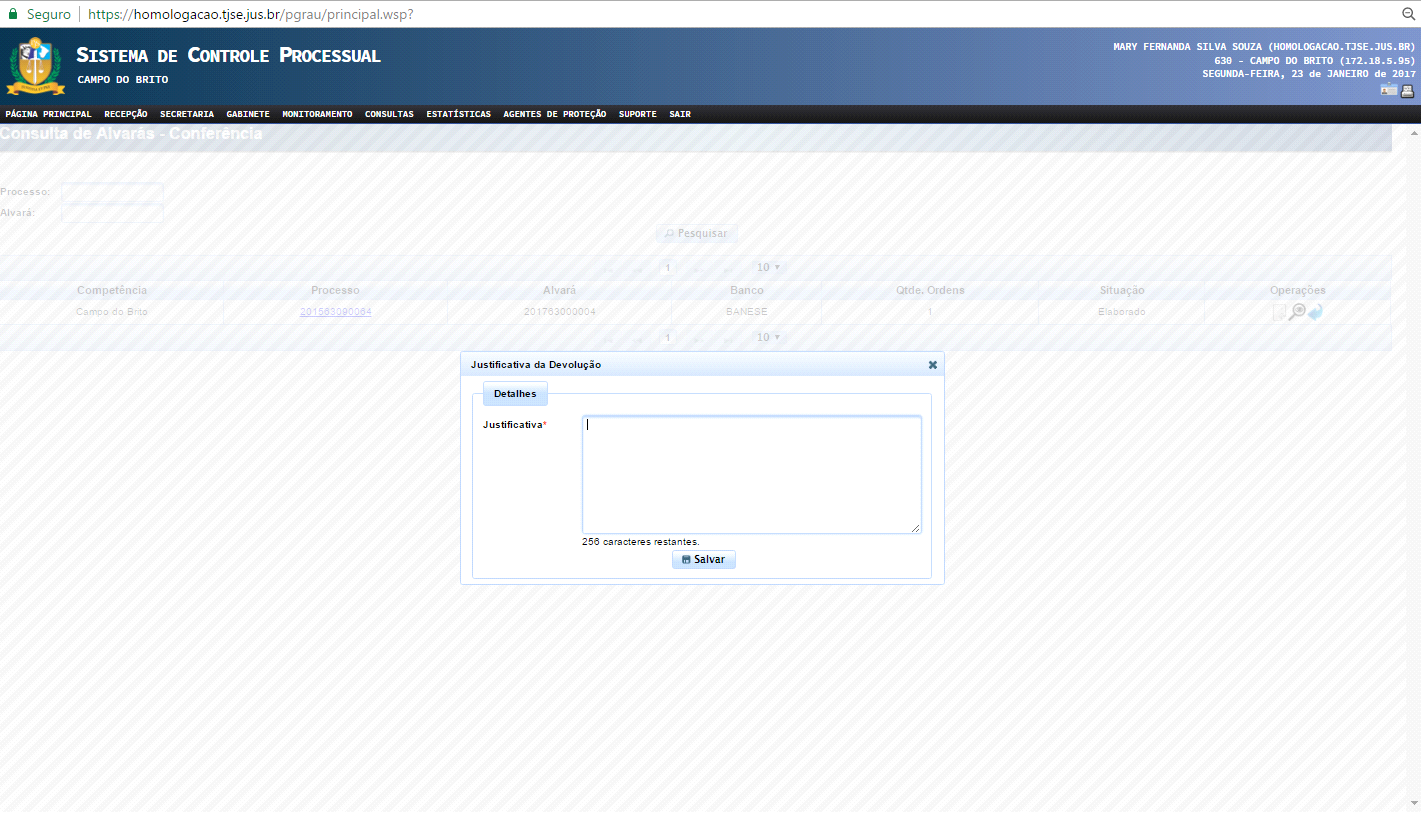Screen dimensions: 1421x821
Task: Select the Detalhes tab
Action: tap(515, 394)
